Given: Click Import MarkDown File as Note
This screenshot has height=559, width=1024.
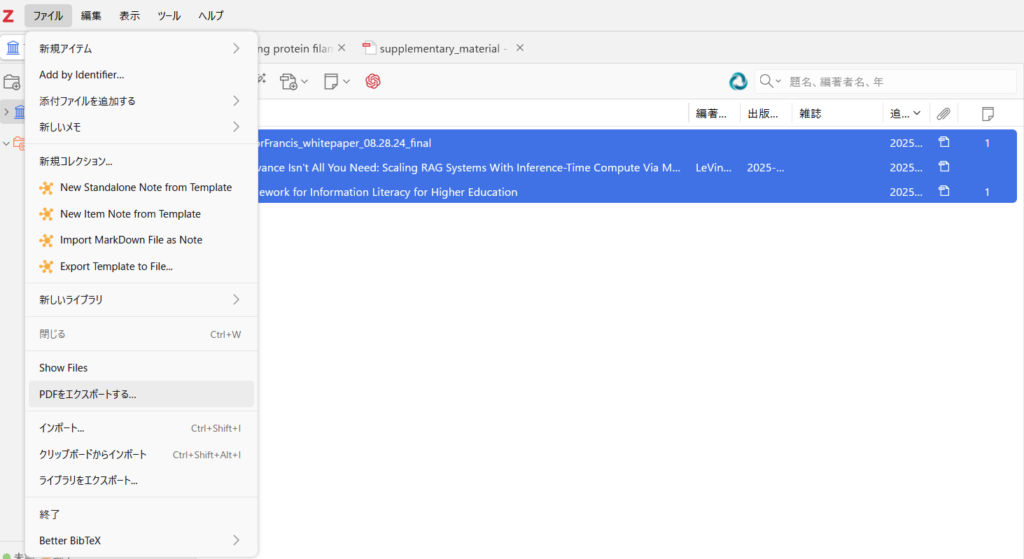Looking at the screenshot, I should [x=131, y=240].
